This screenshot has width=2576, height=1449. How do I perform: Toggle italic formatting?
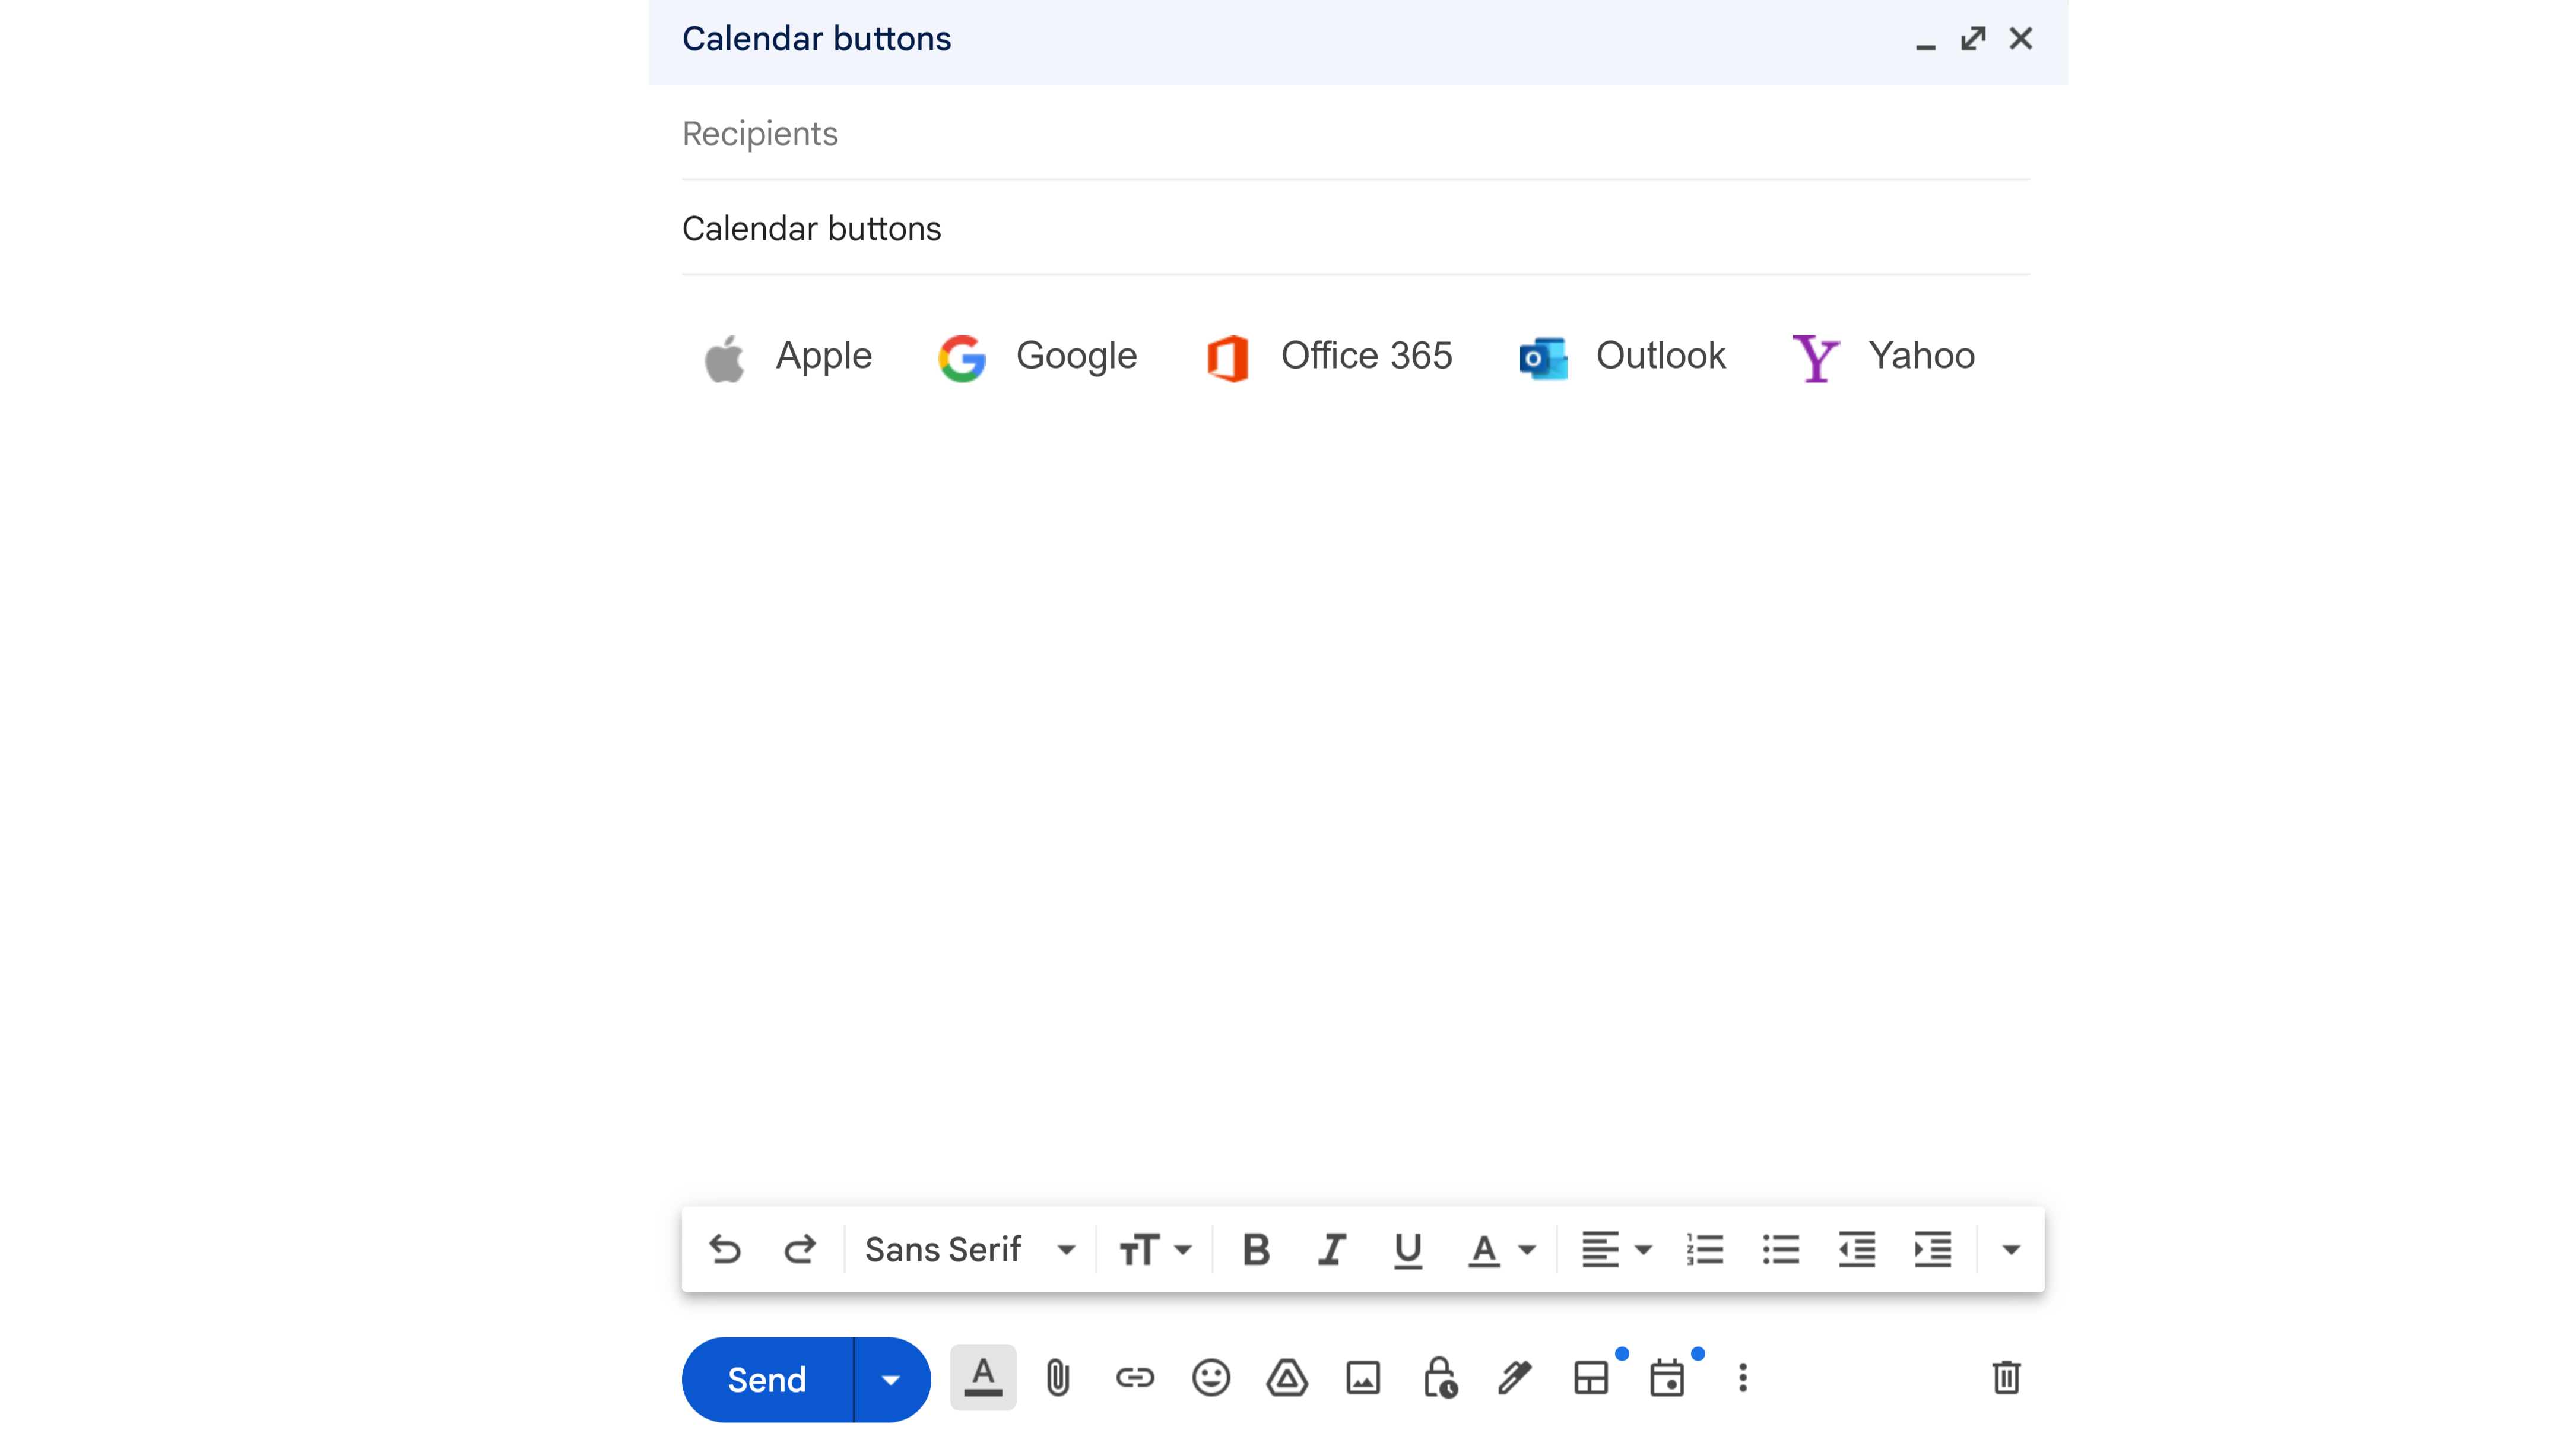1332,1249
